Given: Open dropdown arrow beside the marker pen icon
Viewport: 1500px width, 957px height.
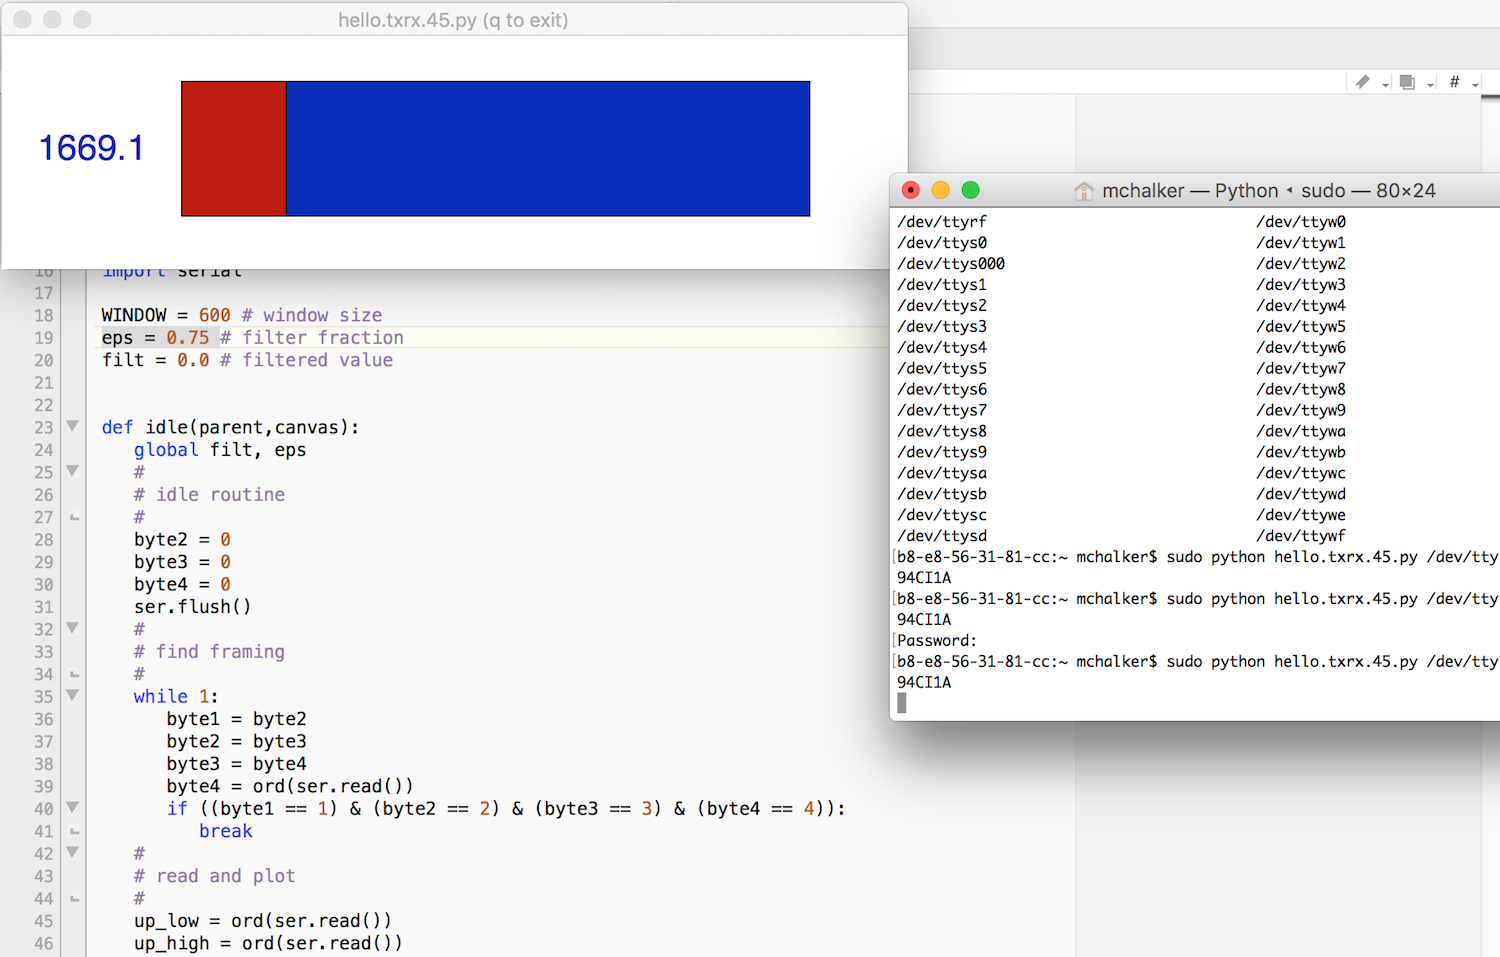Looking at the screenshot, I should pos(1385,85).
